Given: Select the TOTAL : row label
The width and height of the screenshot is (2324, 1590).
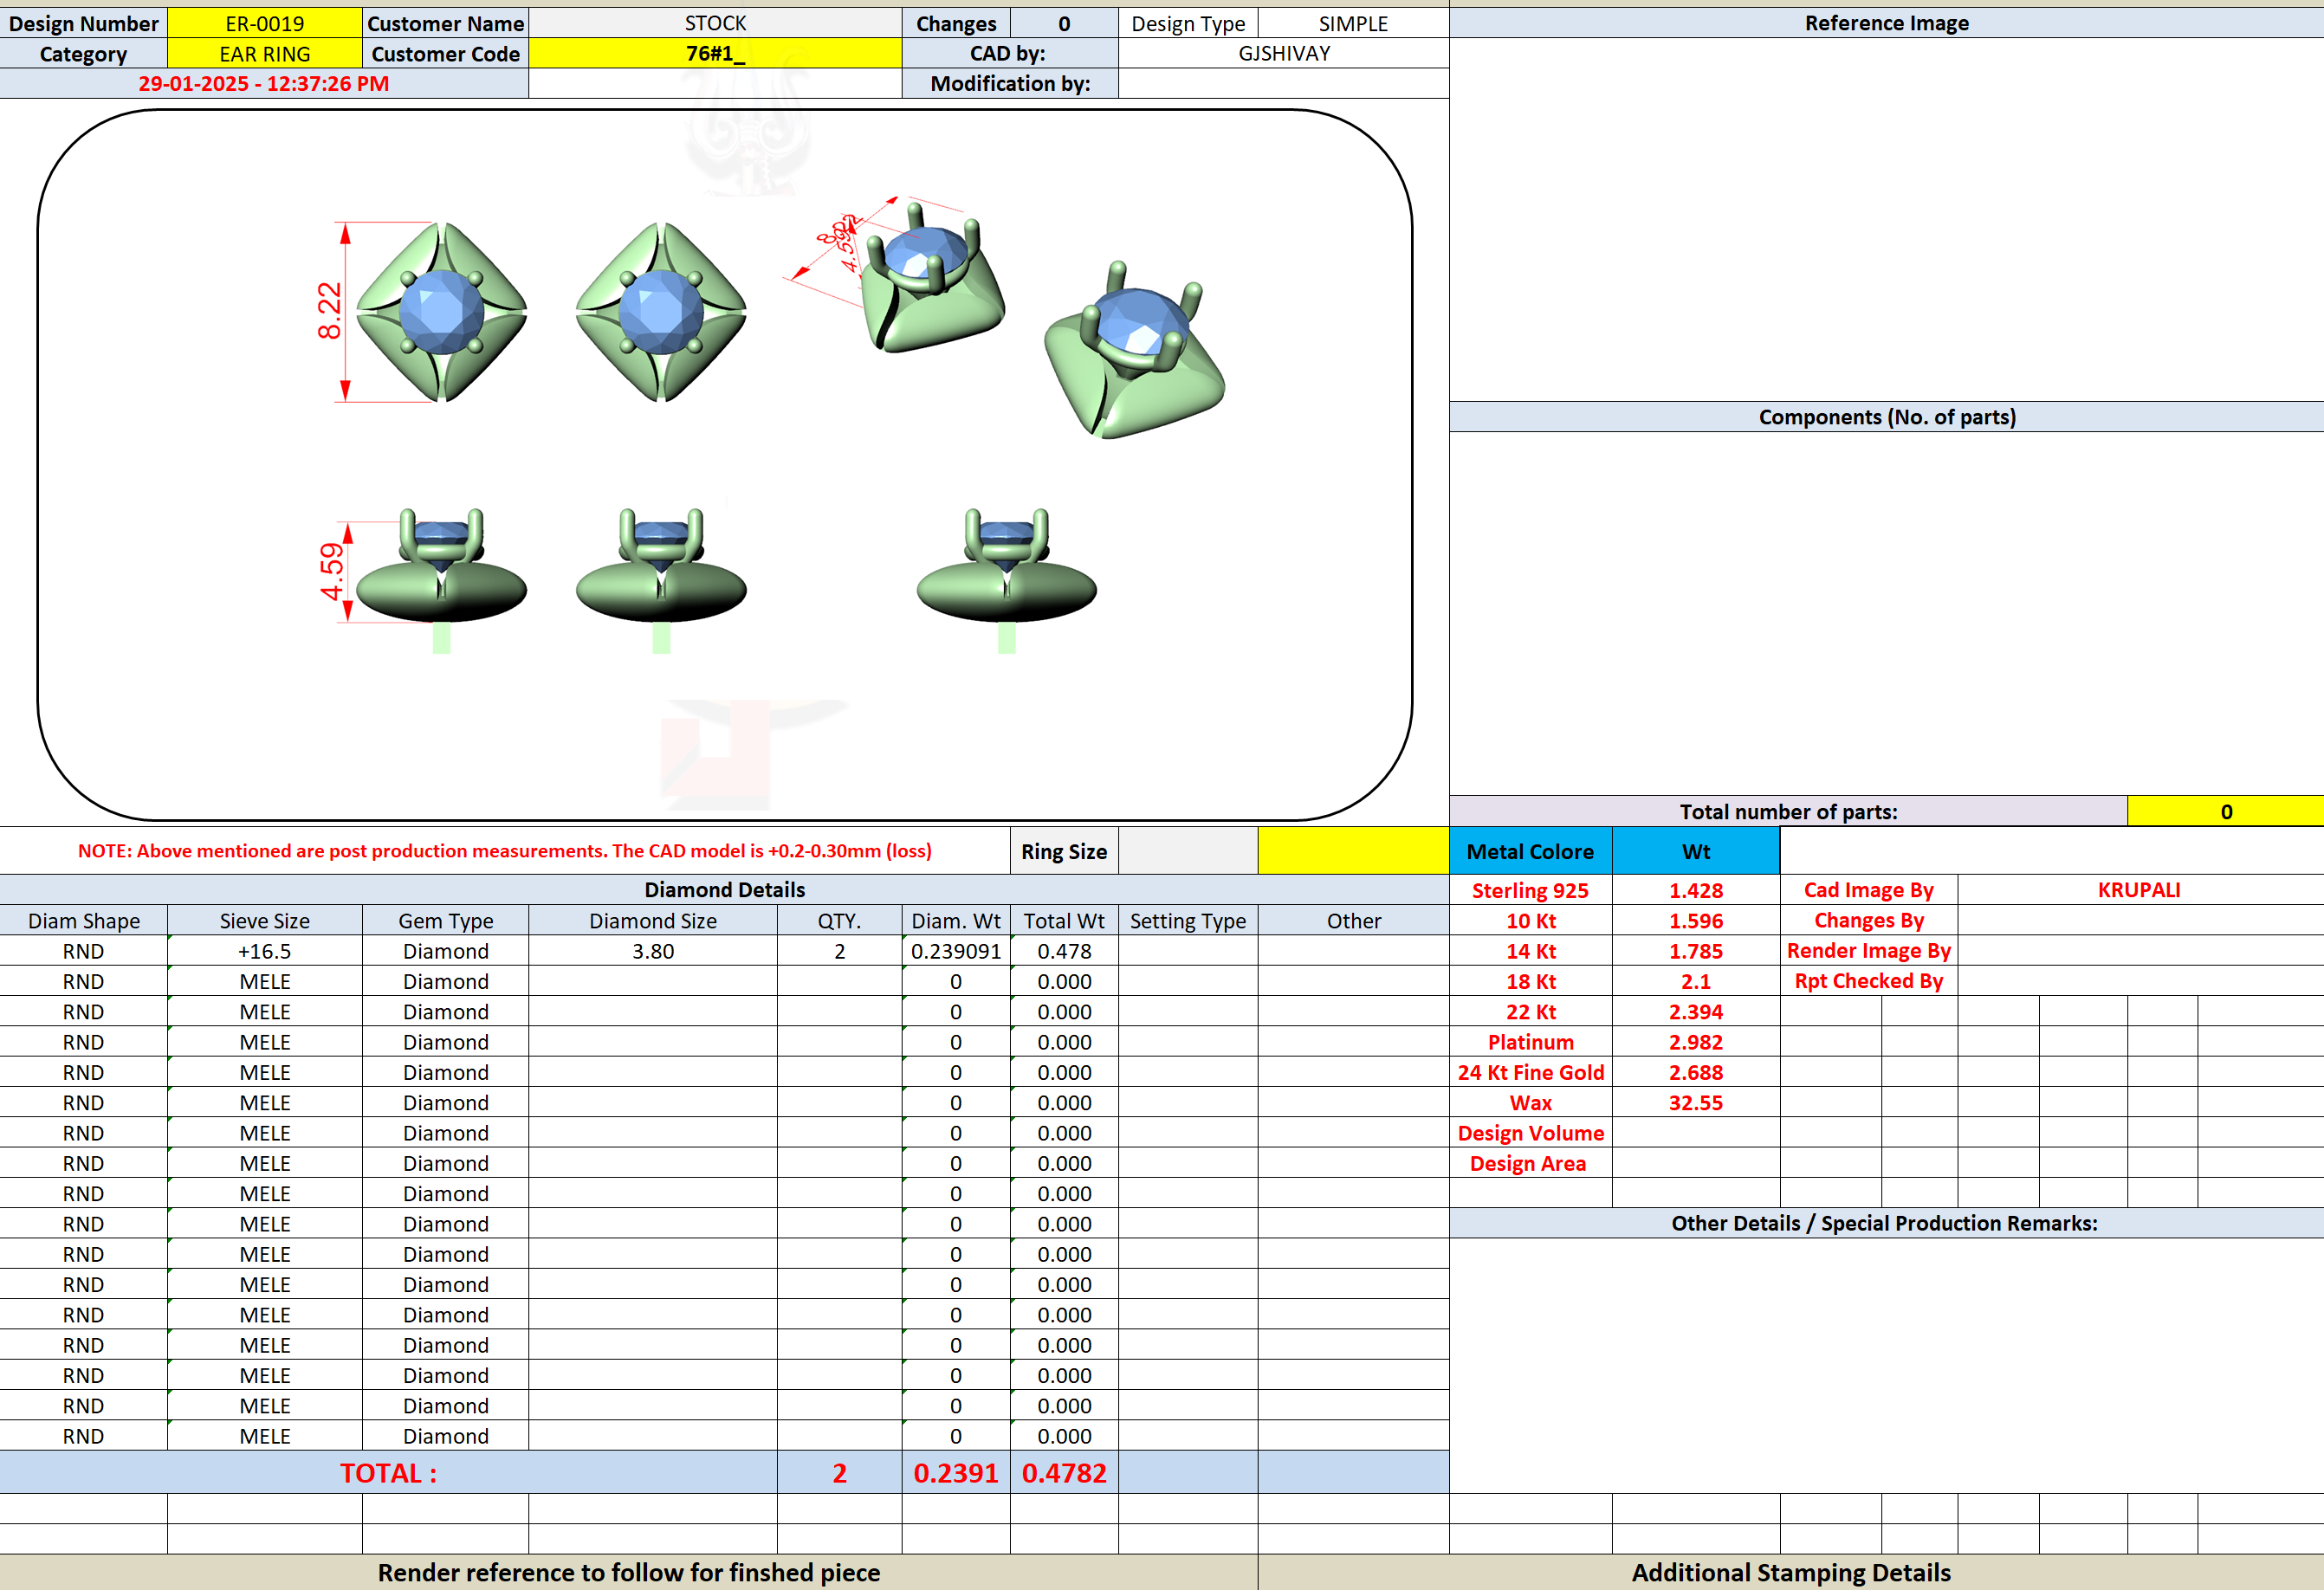Looking at the screenshot, I should pyautogui.click(x=388, y=1473).
